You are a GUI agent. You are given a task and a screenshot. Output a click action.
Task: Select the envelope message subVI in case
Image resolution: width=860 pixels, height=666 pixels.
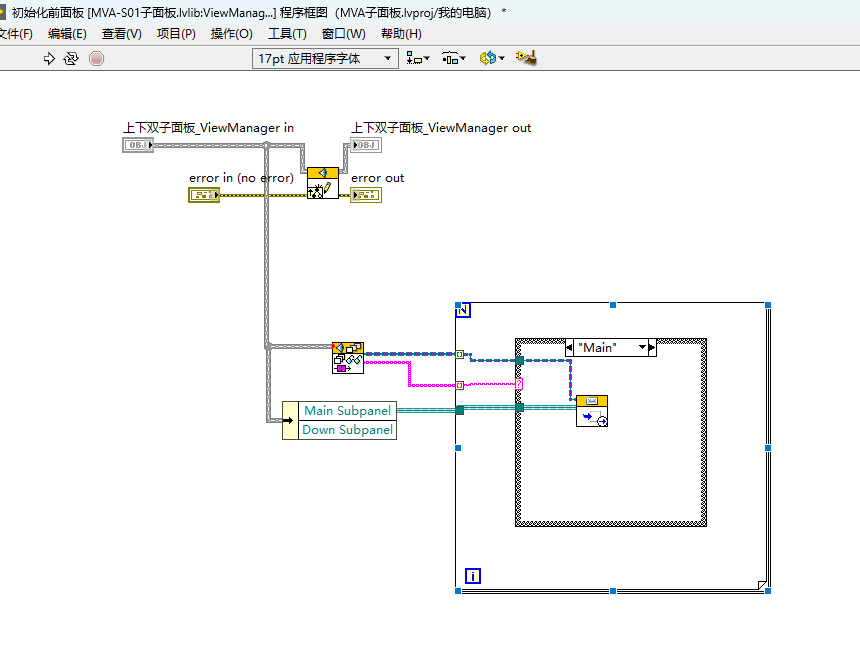(592, 411)
